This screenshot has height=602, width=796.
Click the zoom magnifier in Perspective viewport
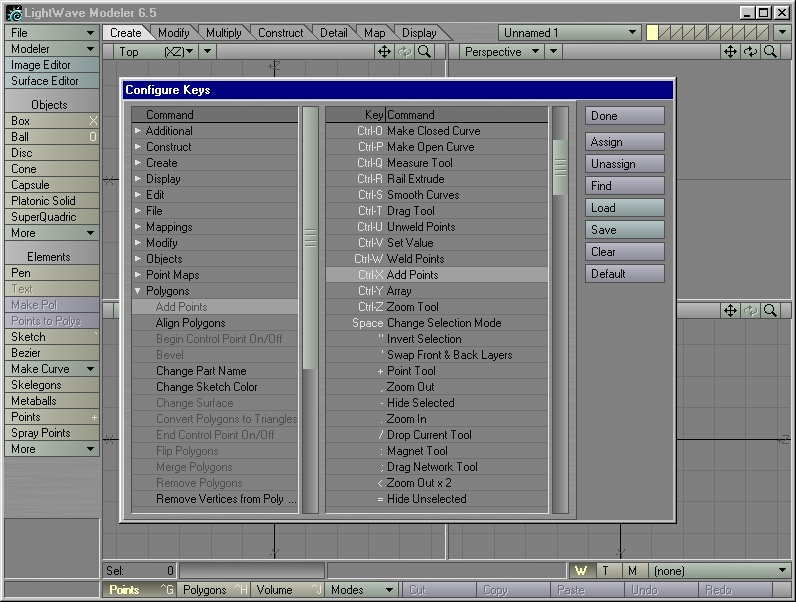[x=770, y=51]
